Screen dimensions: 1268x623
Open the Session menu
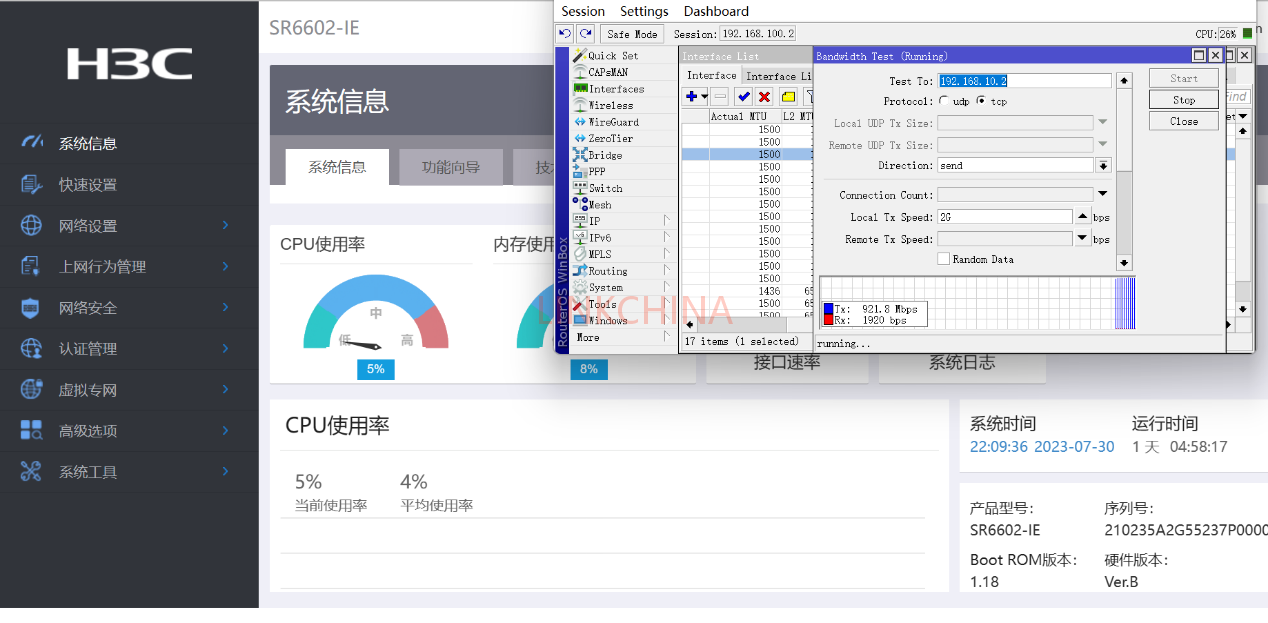[x=583, y=11]
